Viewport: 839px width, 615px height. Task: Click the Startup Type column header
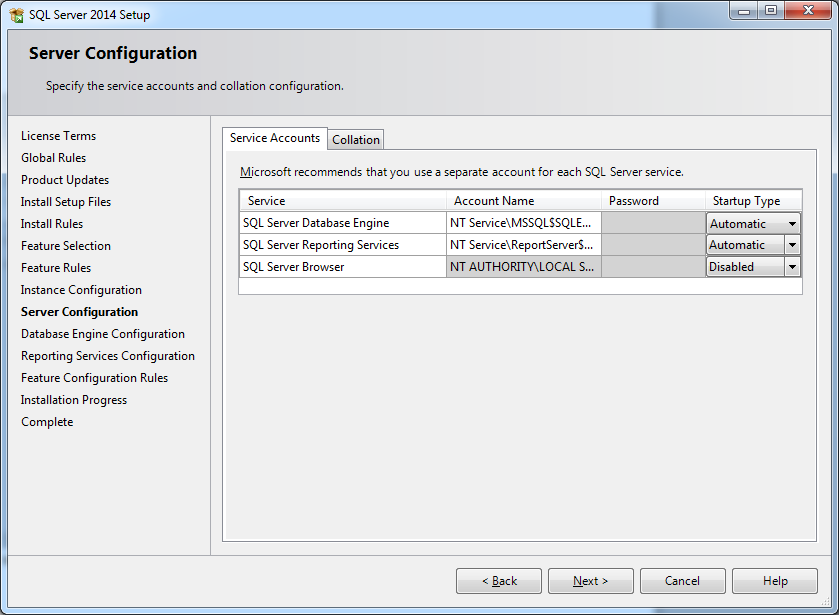[753, 201]
